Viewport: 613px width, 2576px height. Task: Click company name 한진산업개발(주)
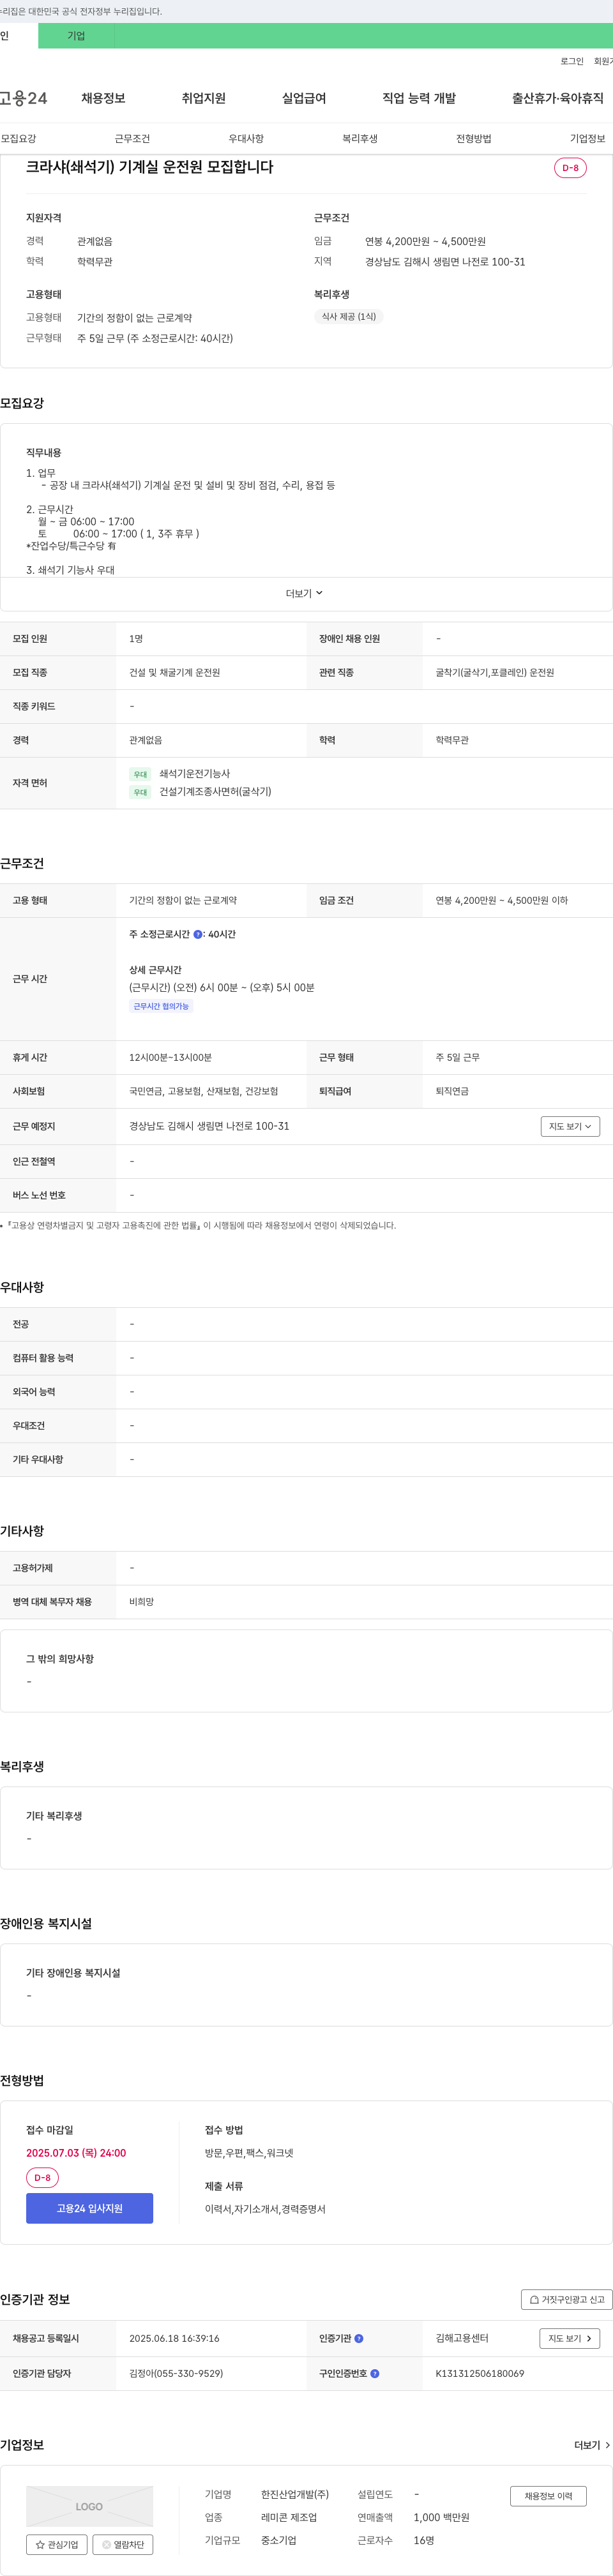295,2494
